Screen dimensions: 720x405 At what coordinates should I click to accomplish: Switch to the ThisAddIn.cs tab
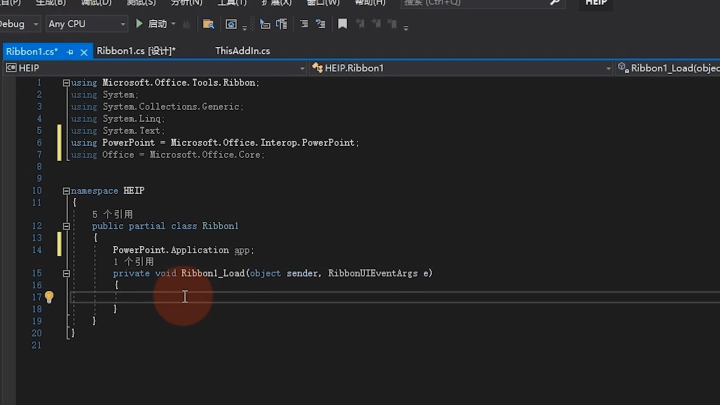tap(242, 51)
